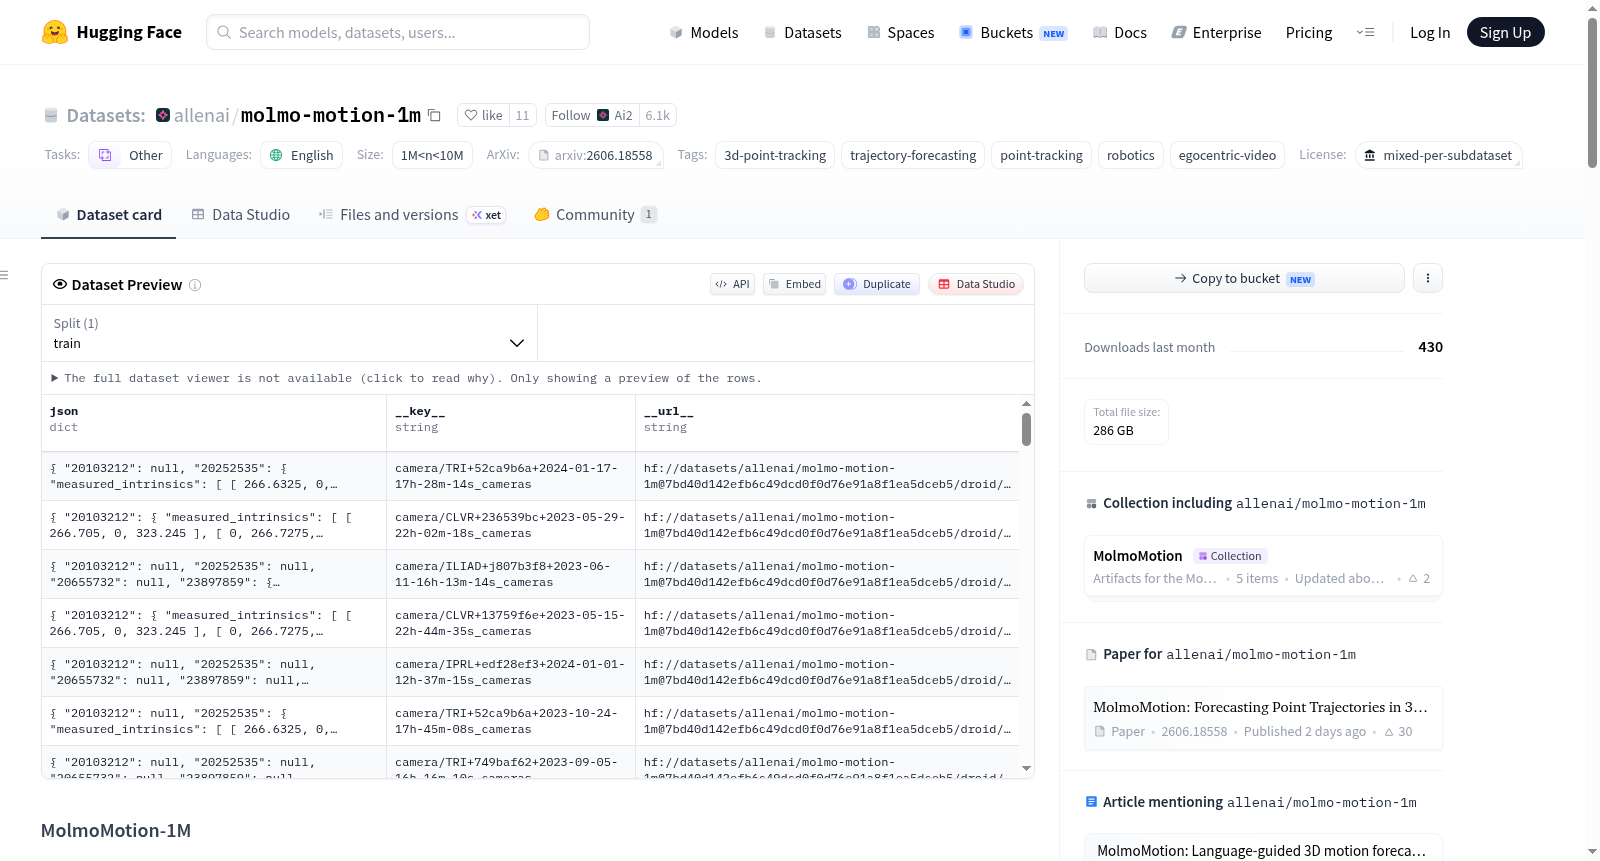The width and height of the screenshot is (1600, 861).
Task: Click the Log In link
Action: point(1430,32)
